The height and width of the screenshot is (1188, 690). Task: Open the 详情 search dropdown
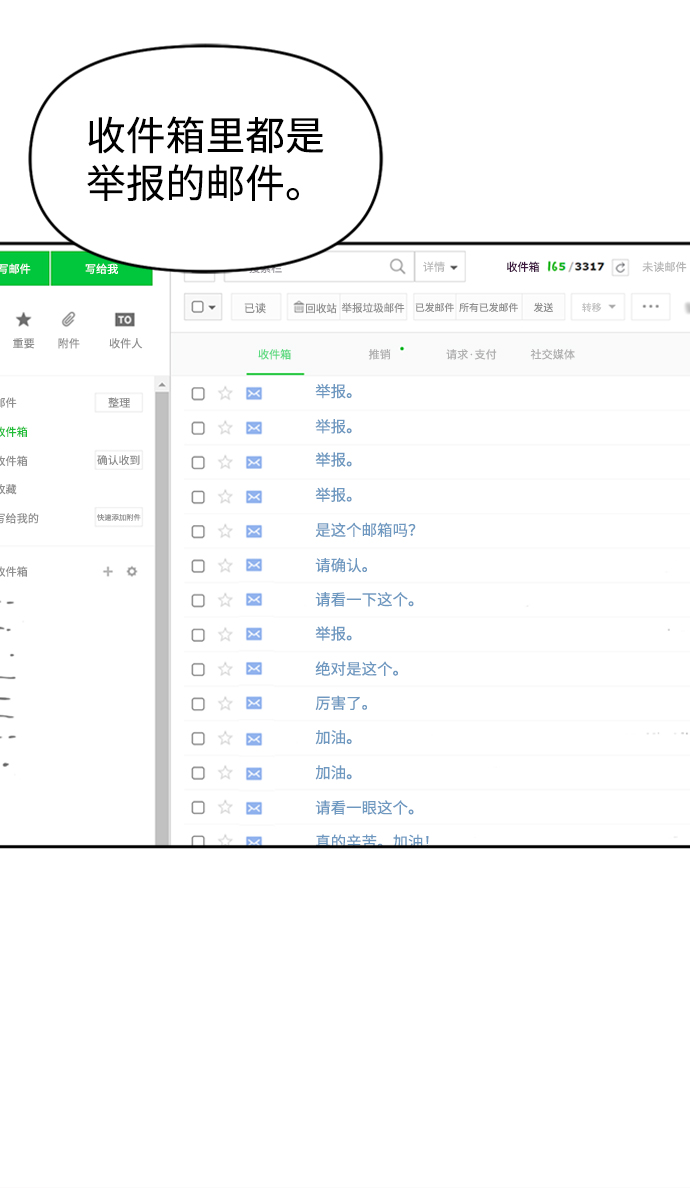pos(440,267)
